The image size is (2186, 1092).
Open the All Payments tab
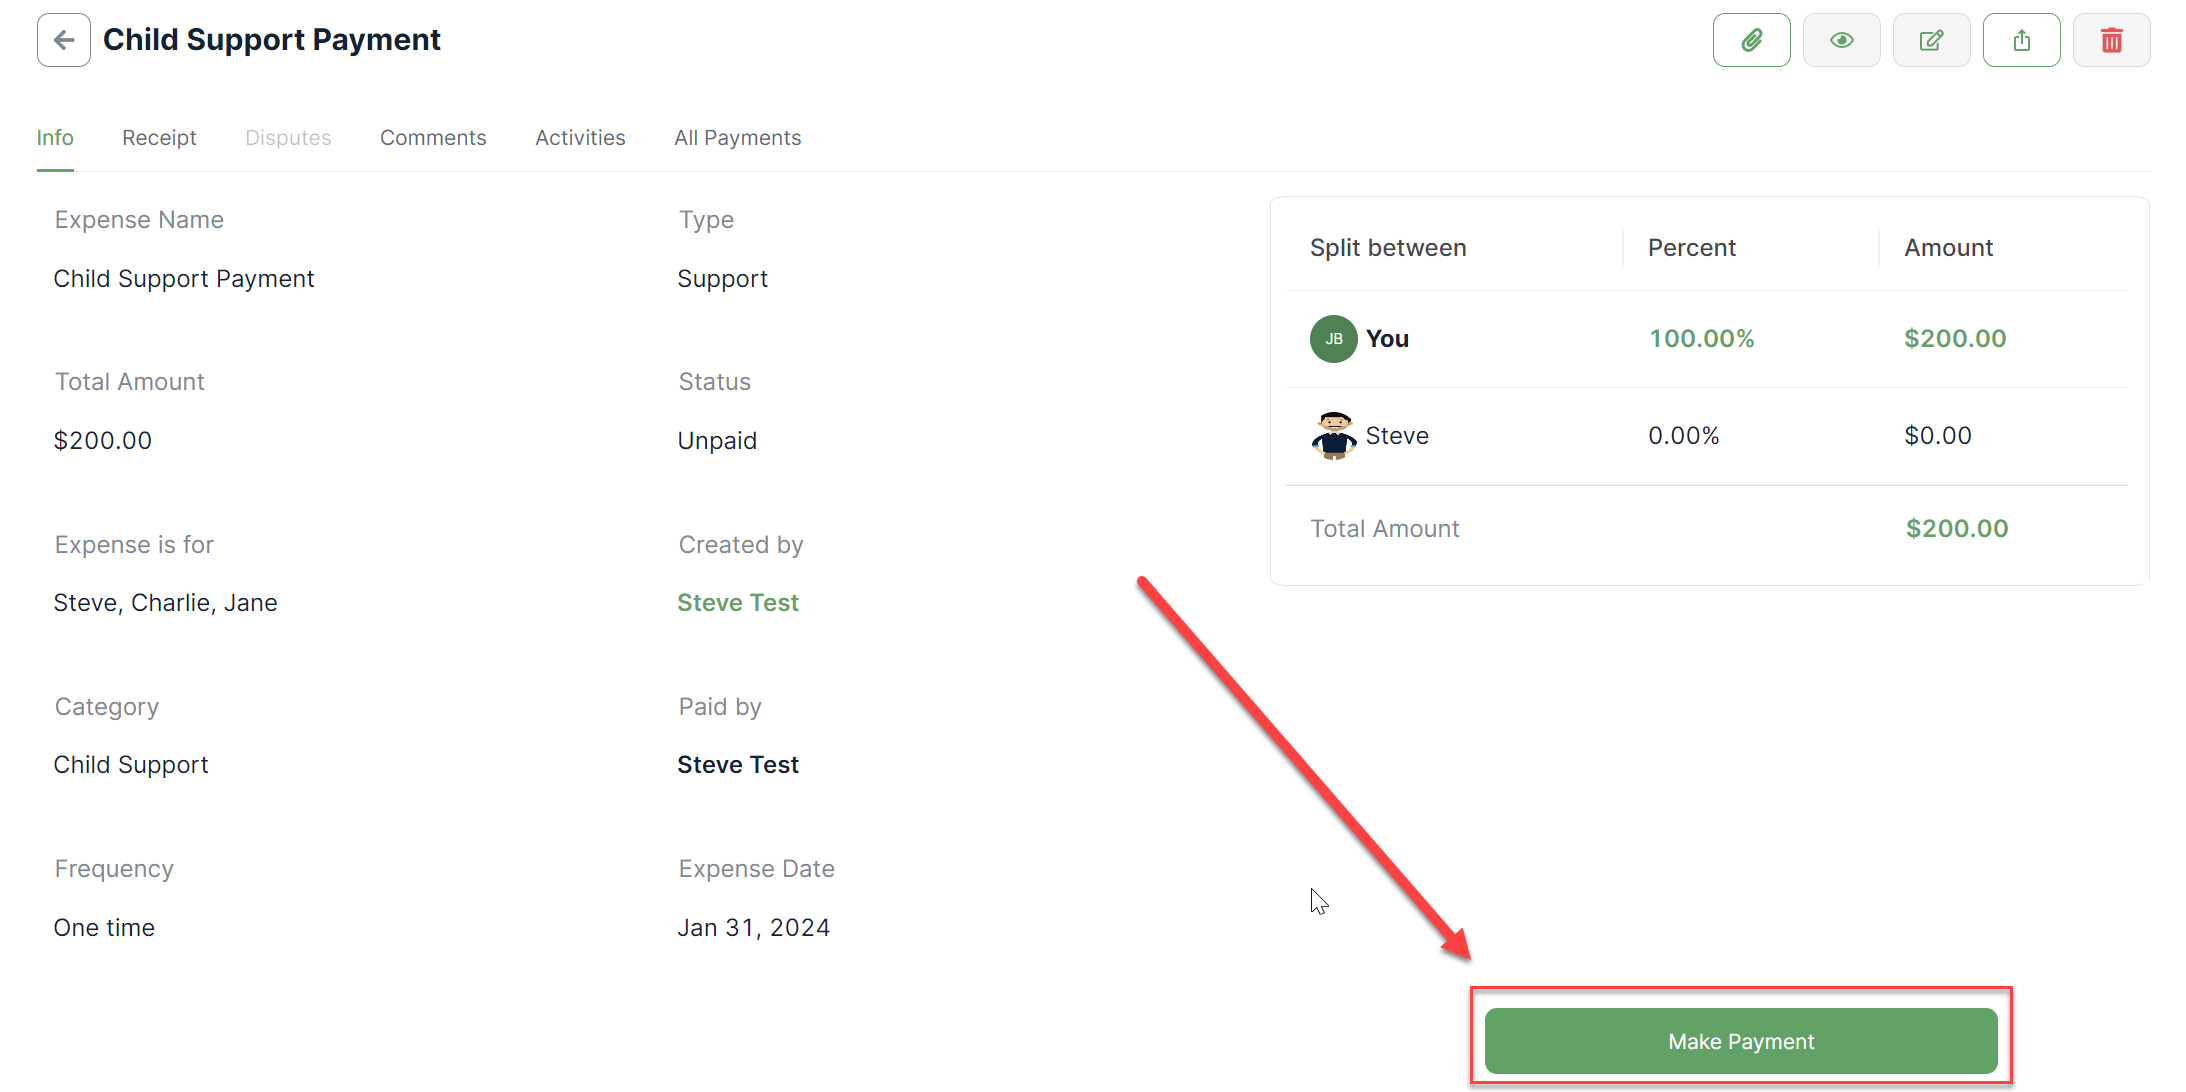click(x=737, y=138)
